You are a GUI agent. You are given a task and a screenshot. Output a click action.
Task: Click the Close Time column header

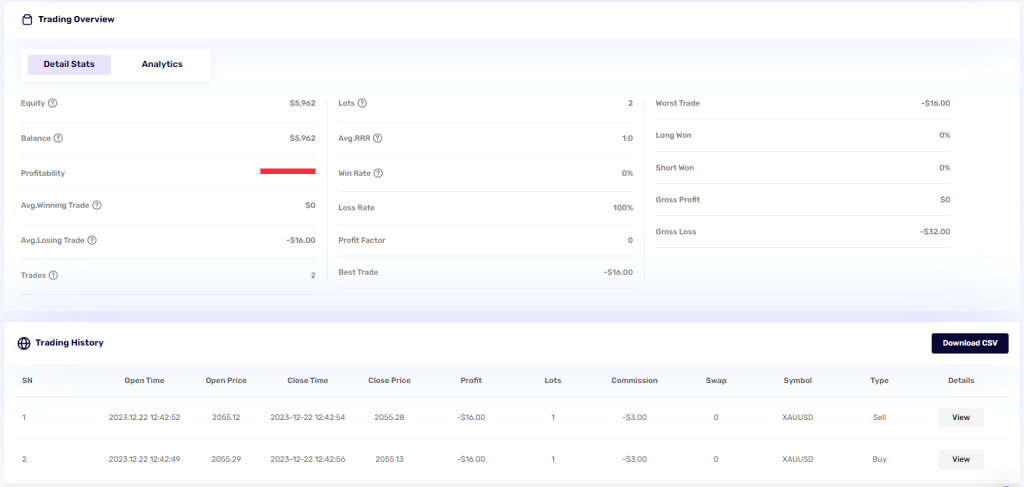[308, 381]
